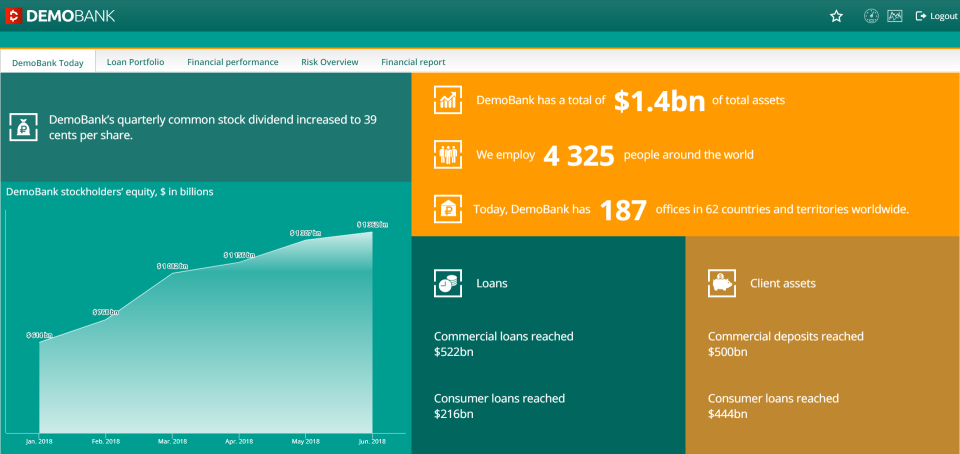The height and width of the screenshot is (454, 960).
Task: Click the Logout button
Action: pyautogui.click(x=936, y=17)
